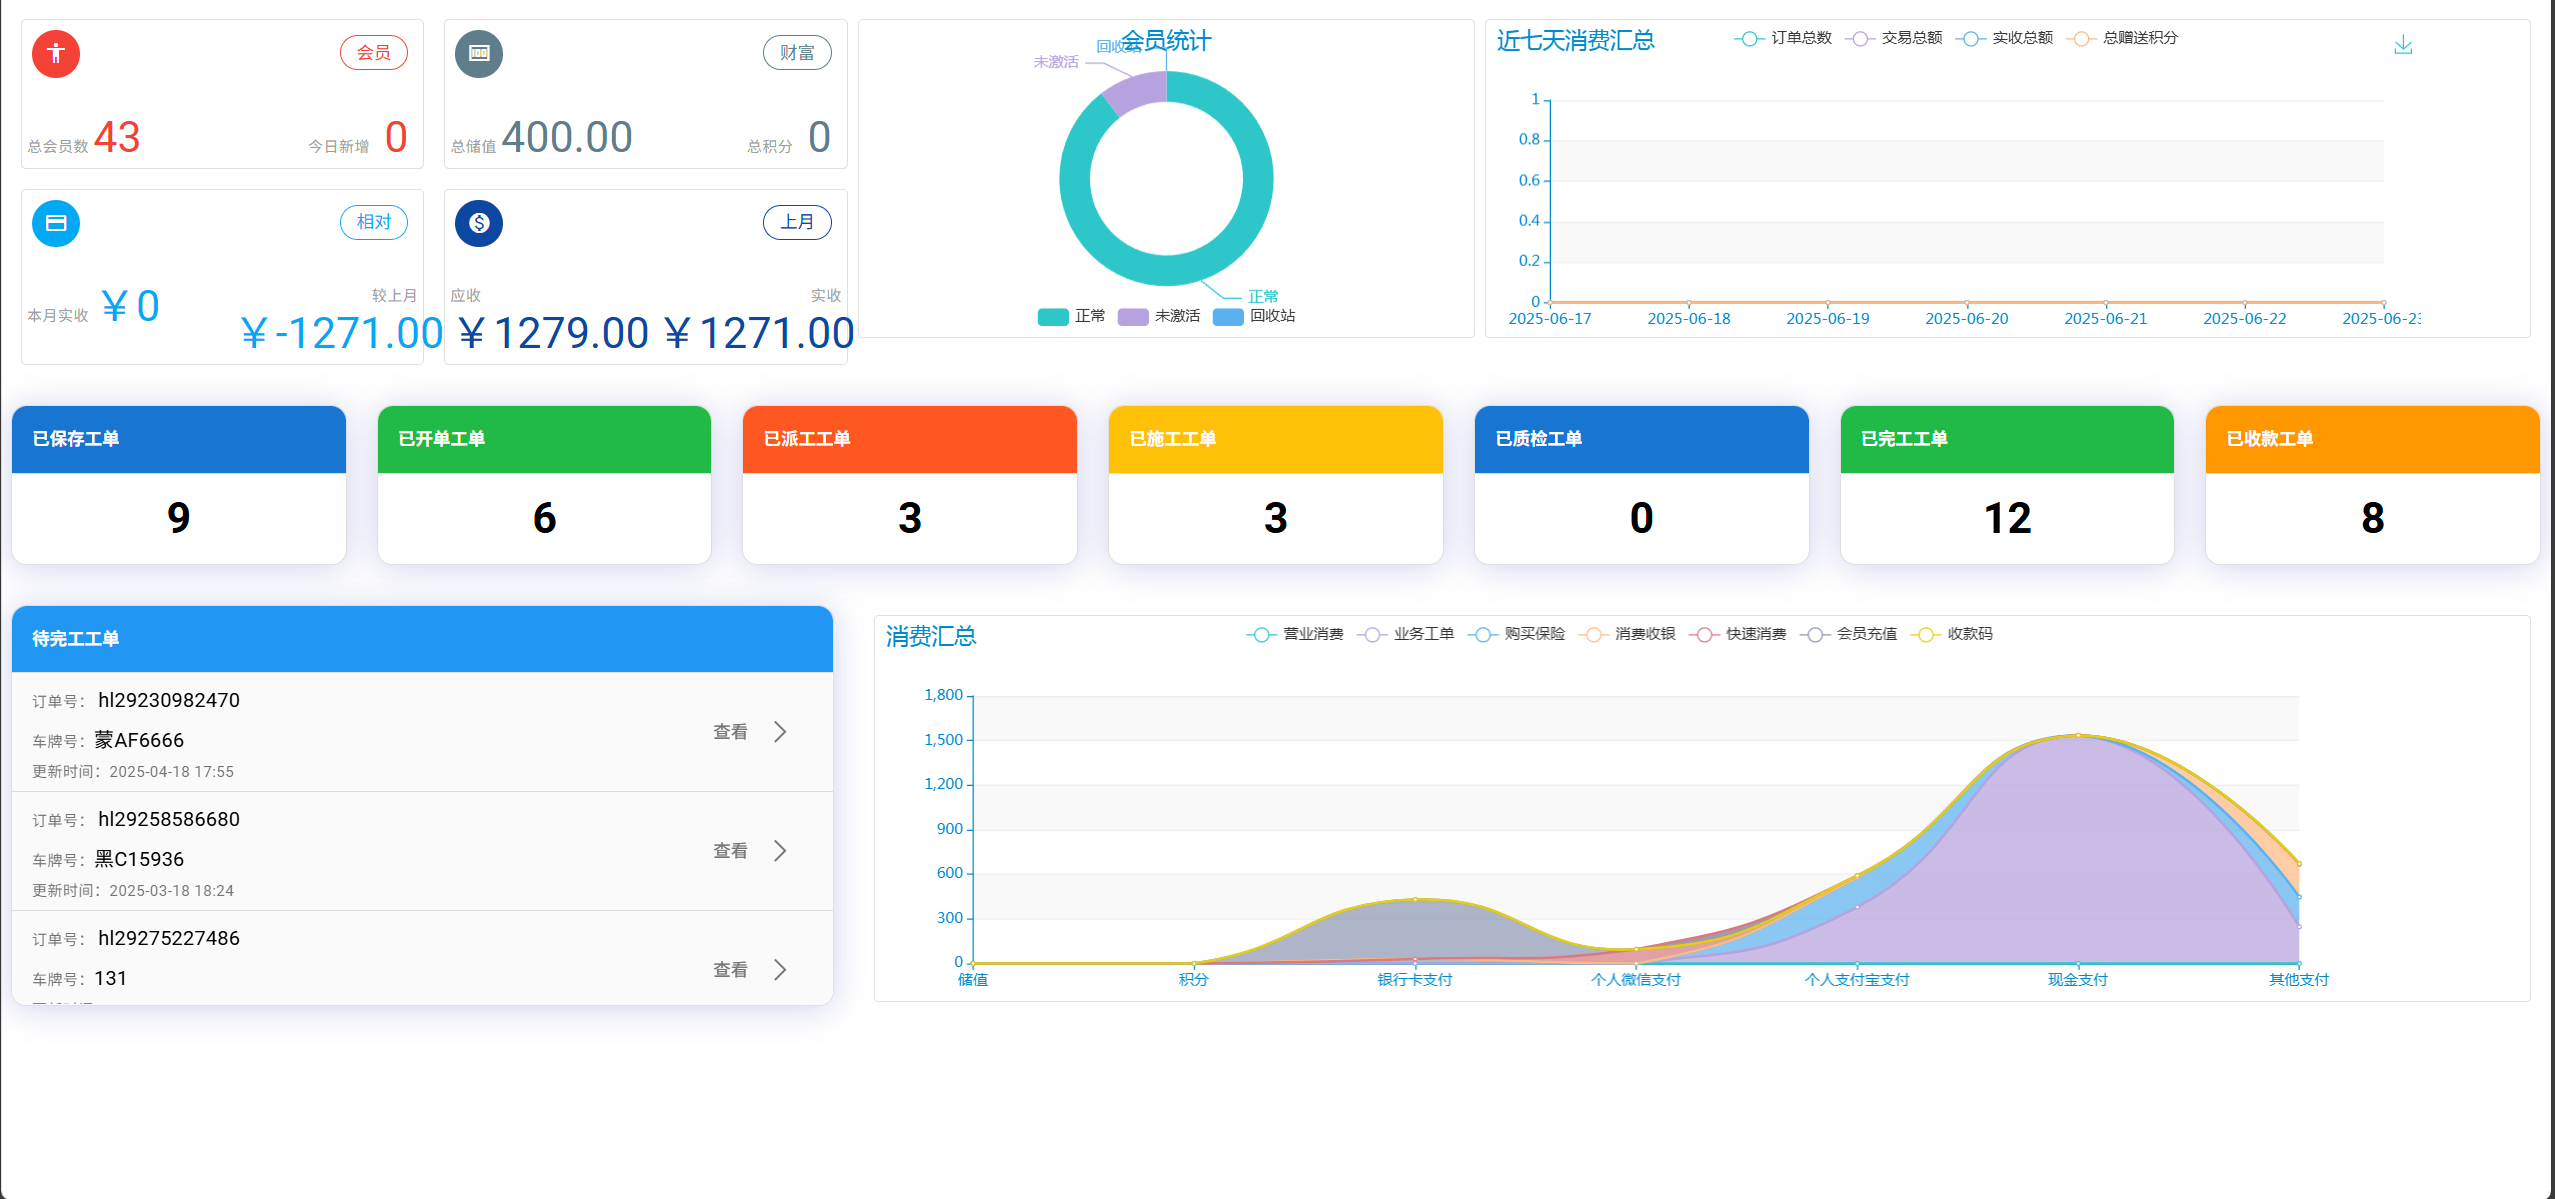This screenshot has height=1199, width=2555.
Task: Click receivable amount ￥1279.00
Action: click(x=553, y=334)
